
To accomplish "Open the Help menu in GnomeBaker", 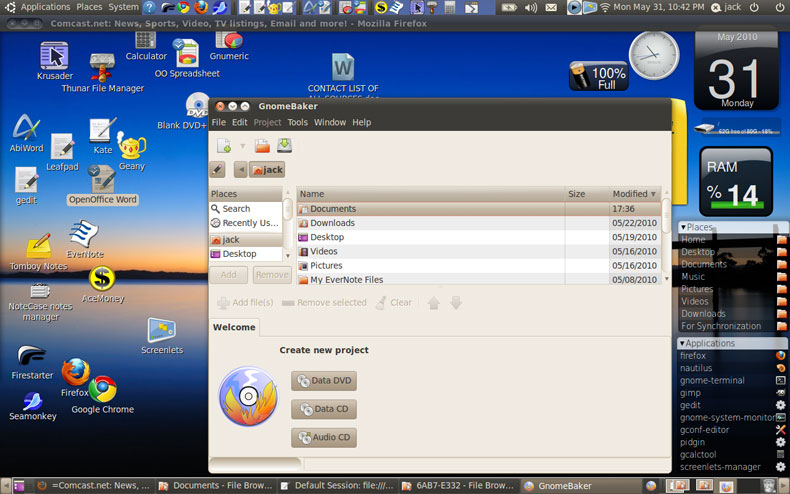I will [x=361, y=122].
